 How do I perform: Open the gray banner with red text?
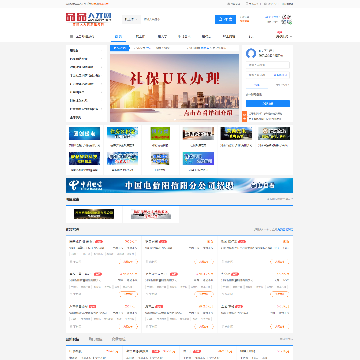151,214
